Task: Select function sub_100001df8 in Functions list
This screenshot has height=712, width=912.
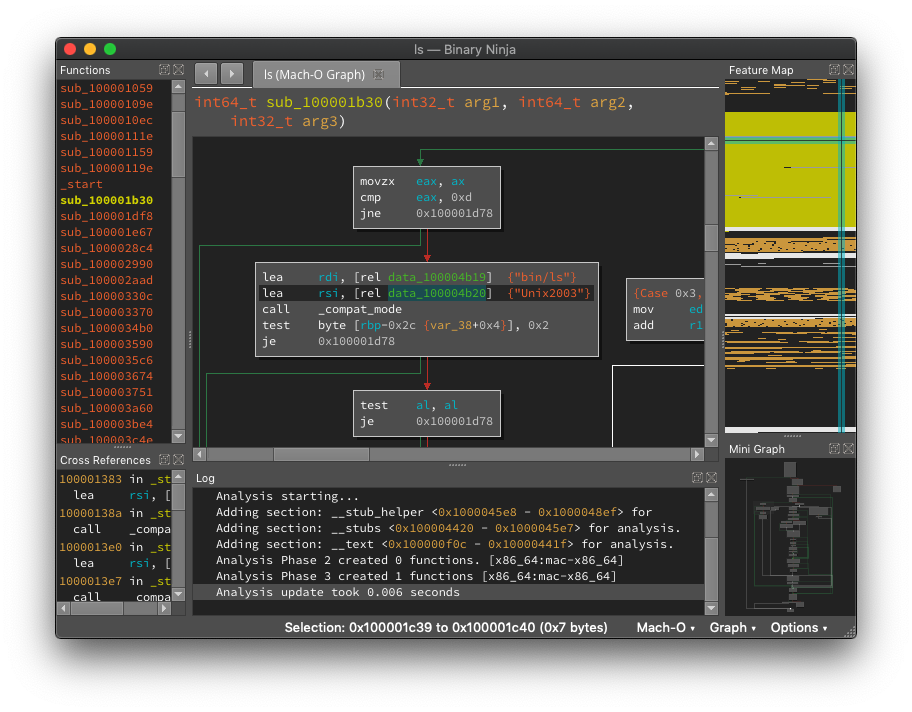Action: [x=106, y=216]
